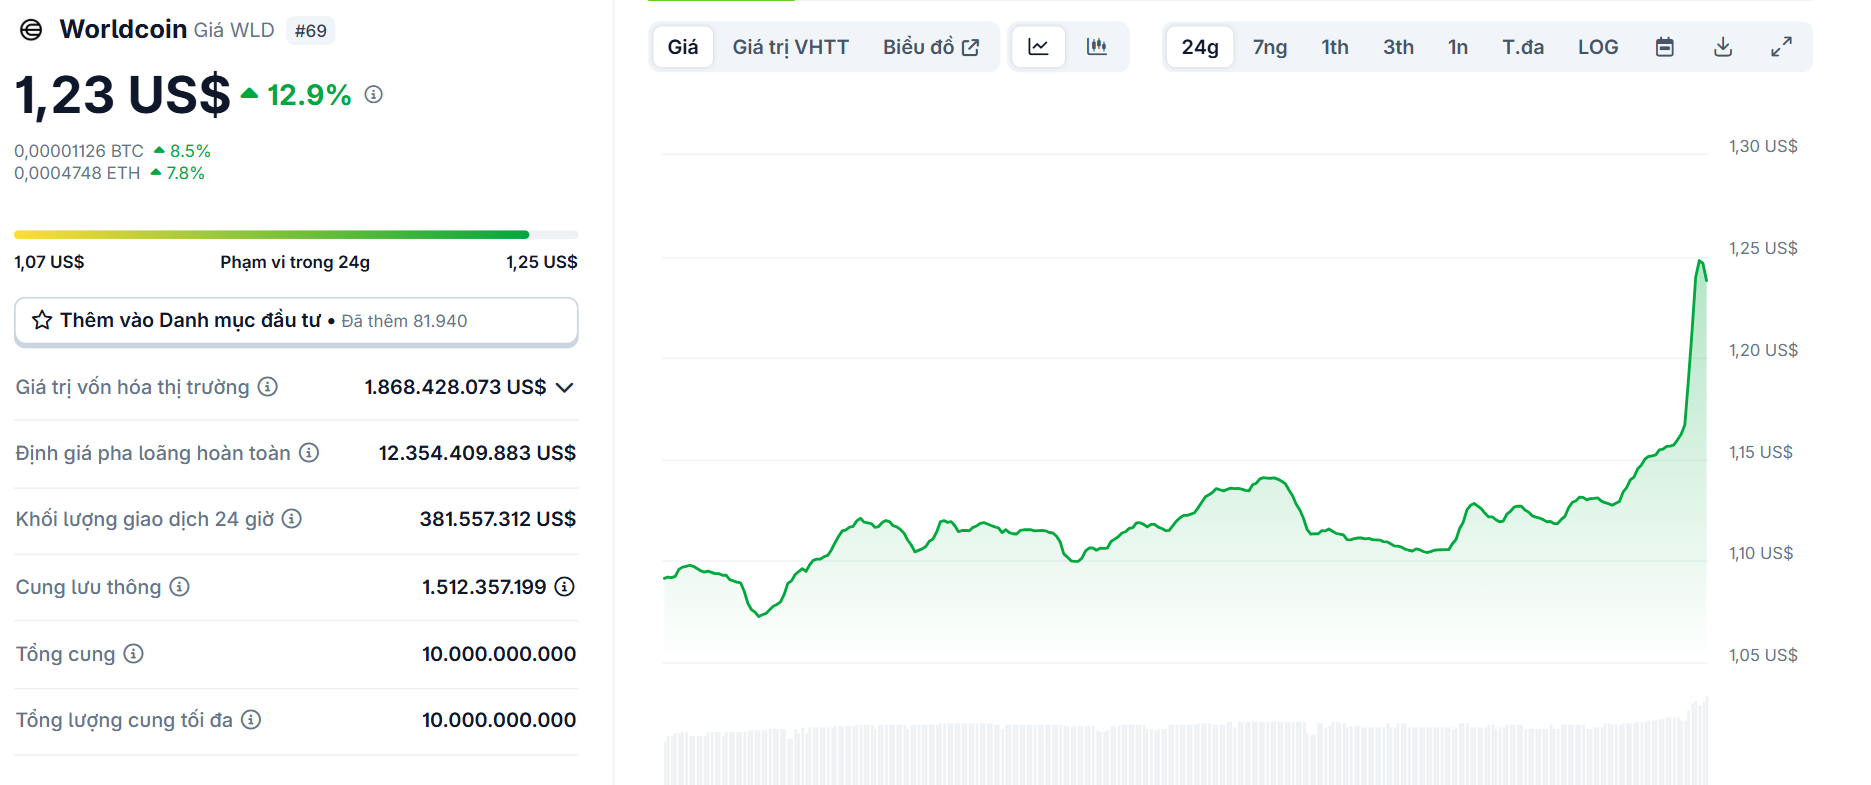Click the 1,25 US$ range high value
This screenshot has width=1871, height=785.
coord(542,262)
